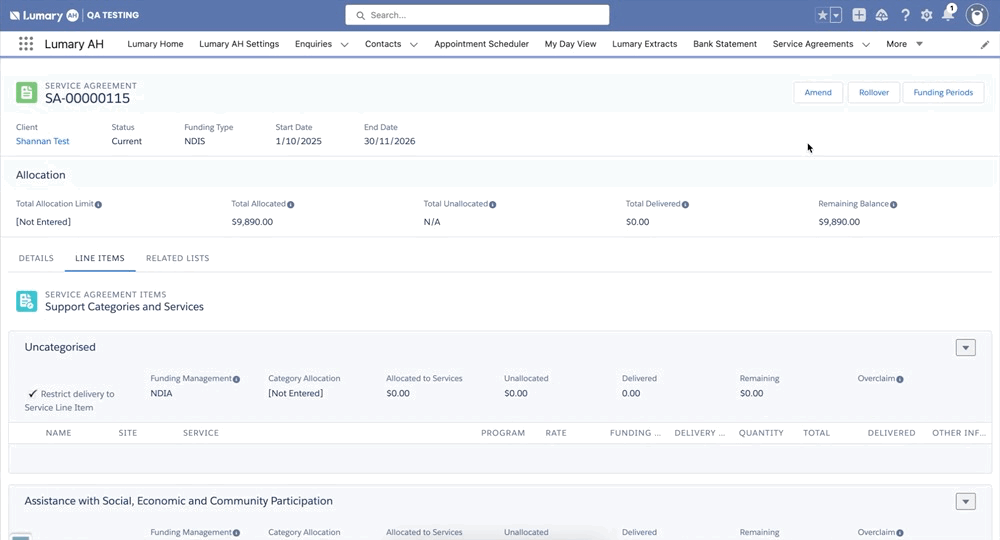Open the Setup gear icon
Screen dimensions: 1000x540
click(927, 15)
